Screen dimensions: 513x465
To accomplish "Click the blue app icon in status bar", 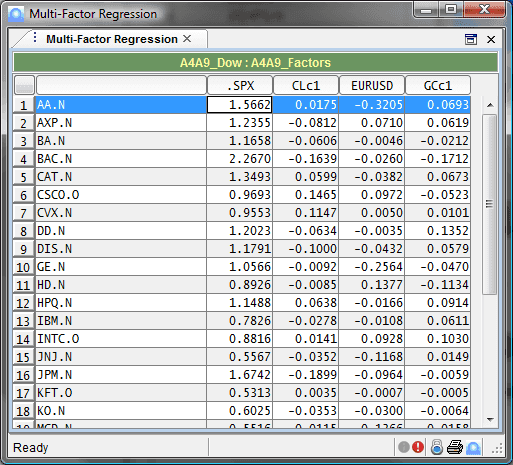I will [473, 448].
